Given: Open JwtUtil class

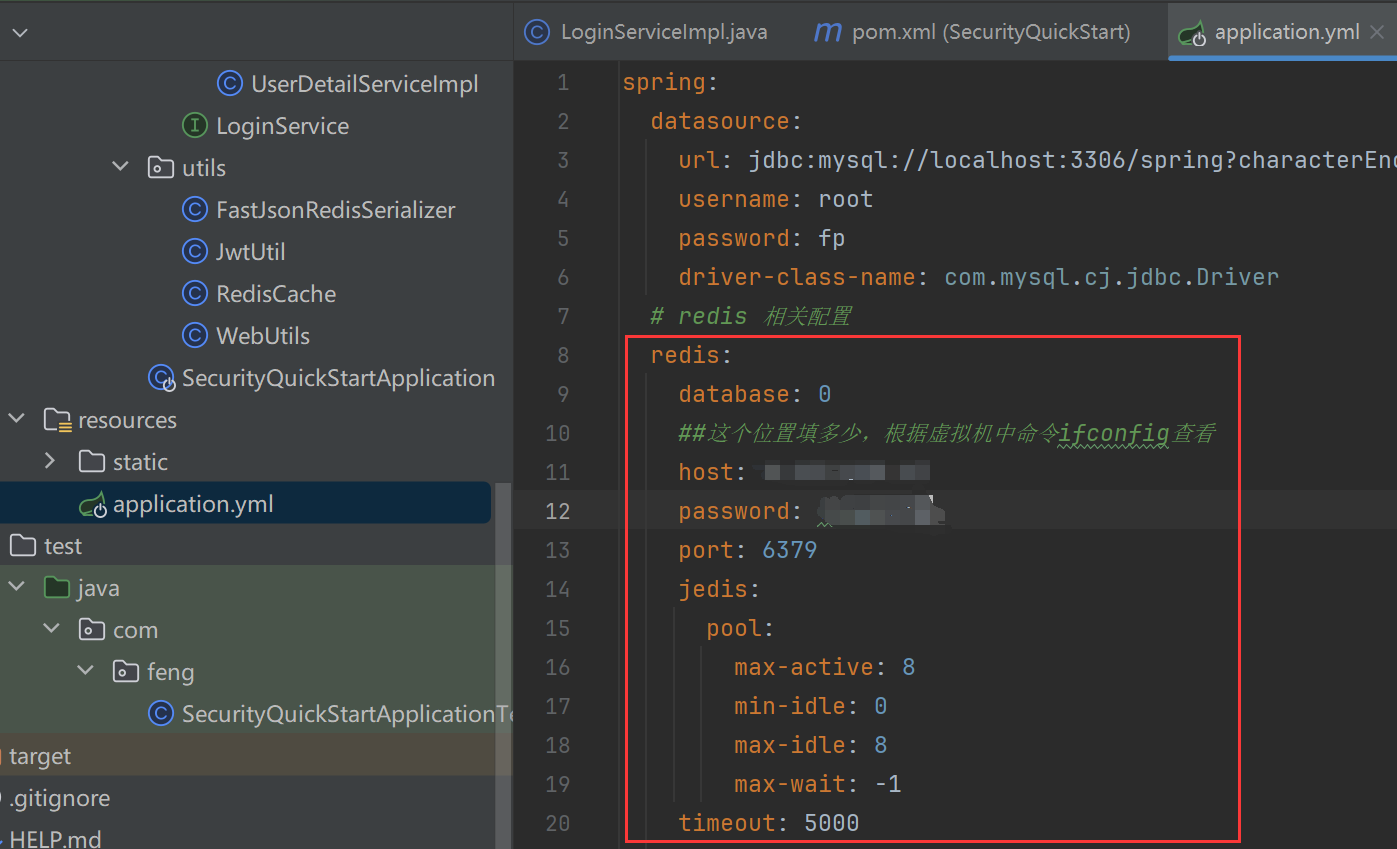Looking at the screenshot, I should tap(250, 252).
